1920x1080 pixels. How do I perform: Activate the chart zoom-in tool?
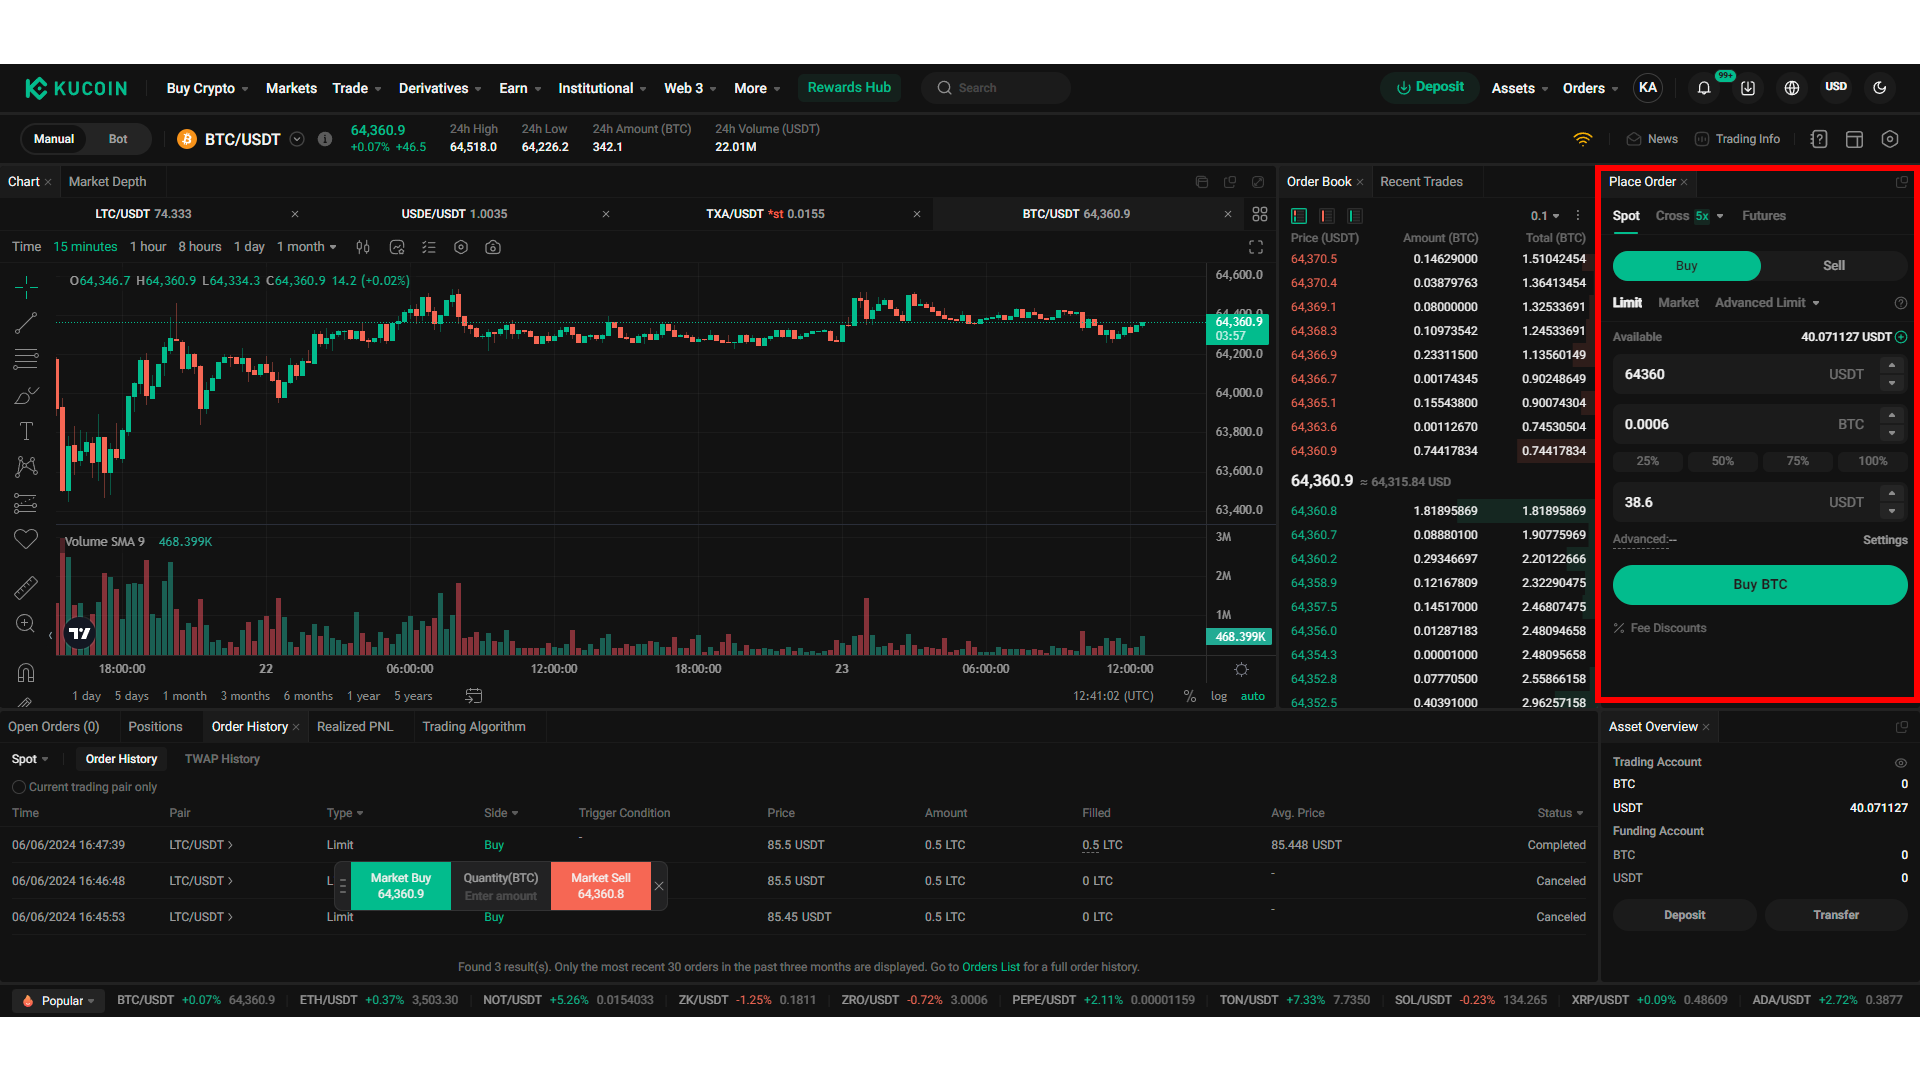pos(26,623)
